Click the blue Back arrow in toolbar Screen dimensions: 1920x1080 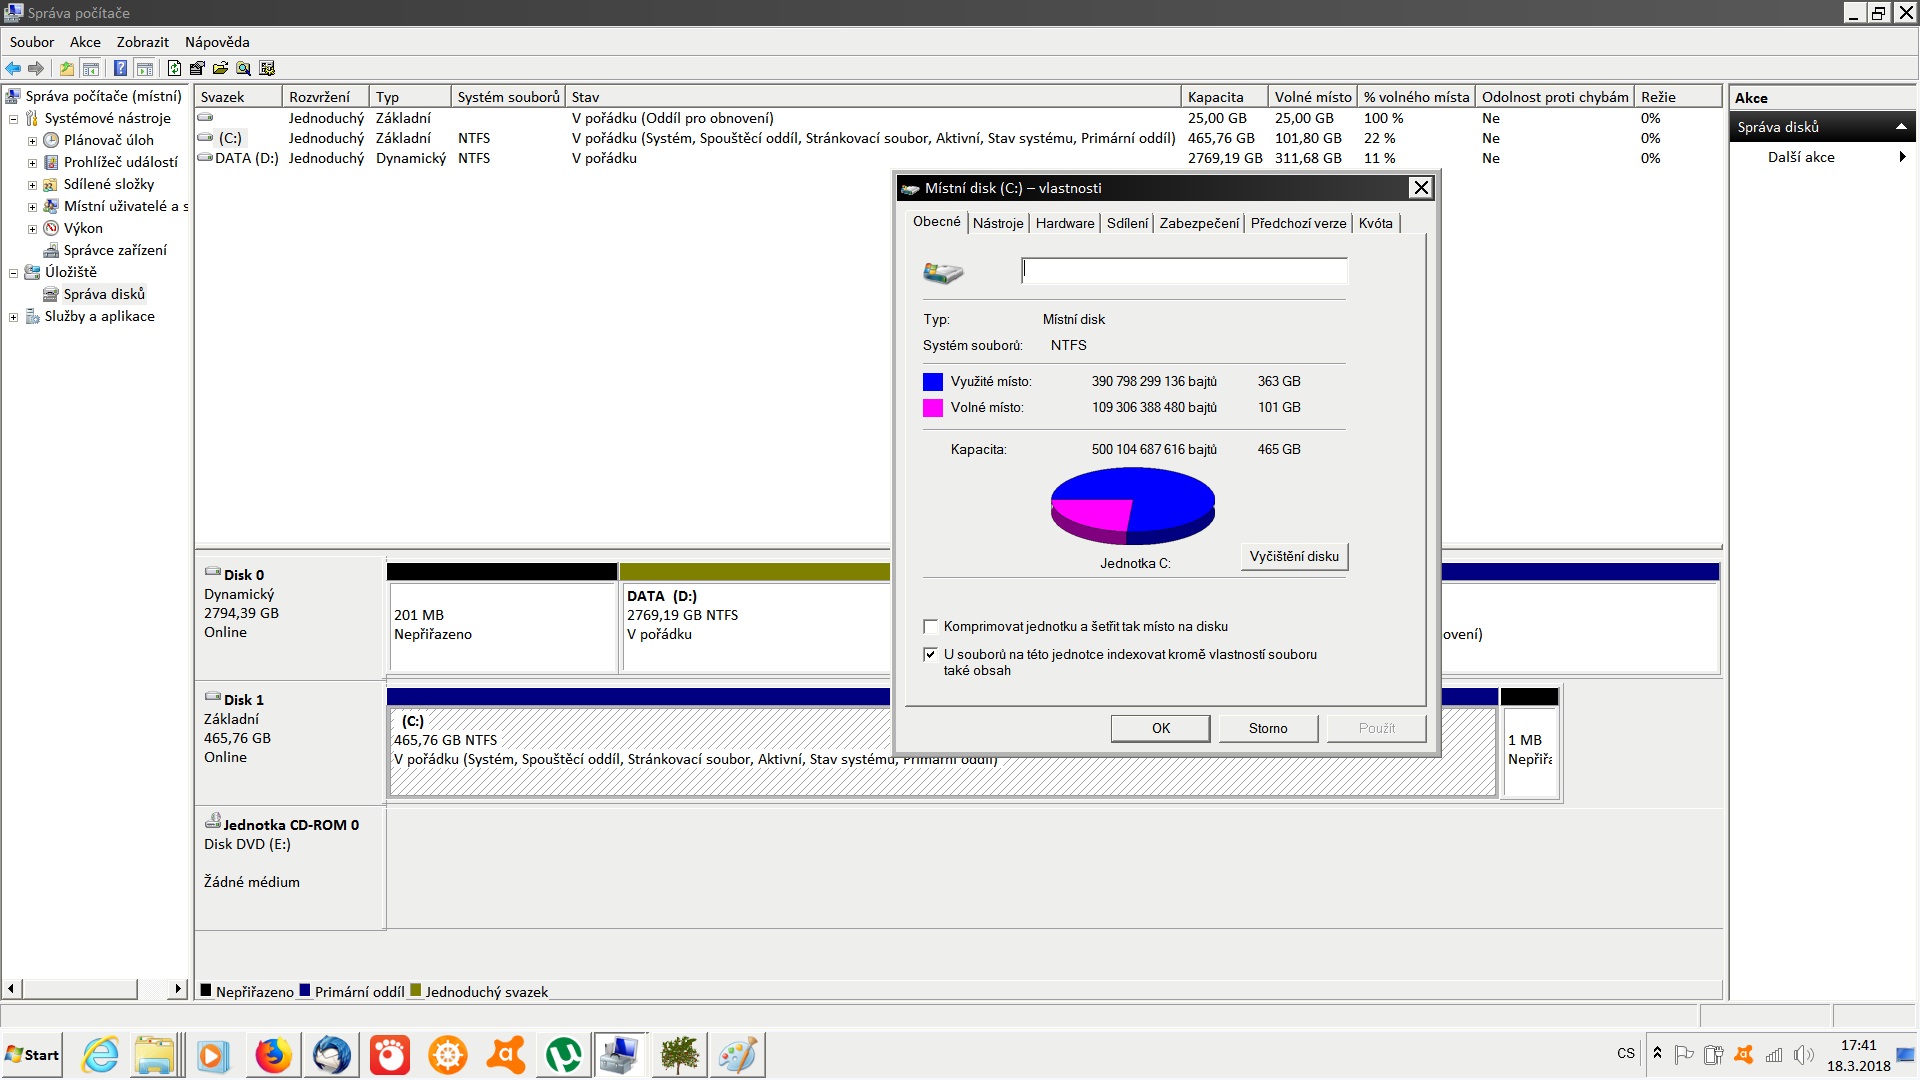point(13,68)
